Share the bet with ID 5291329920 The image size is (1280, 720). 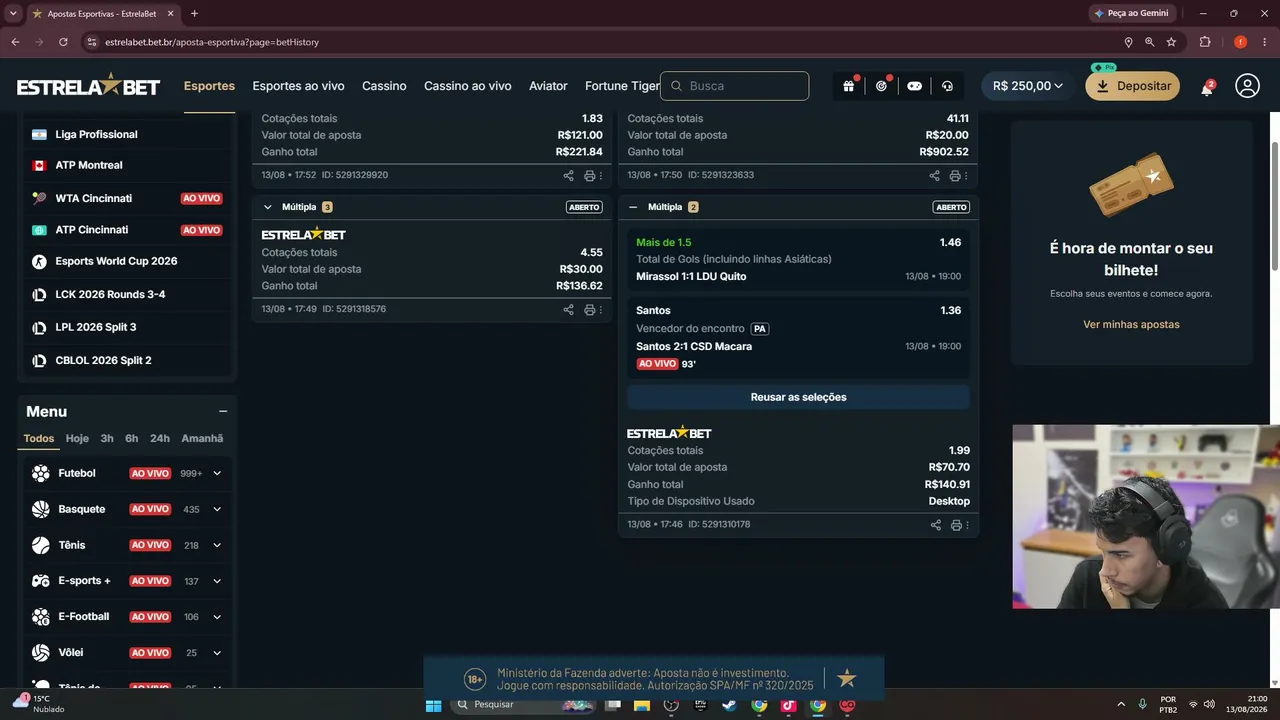[x=568, y=175]
